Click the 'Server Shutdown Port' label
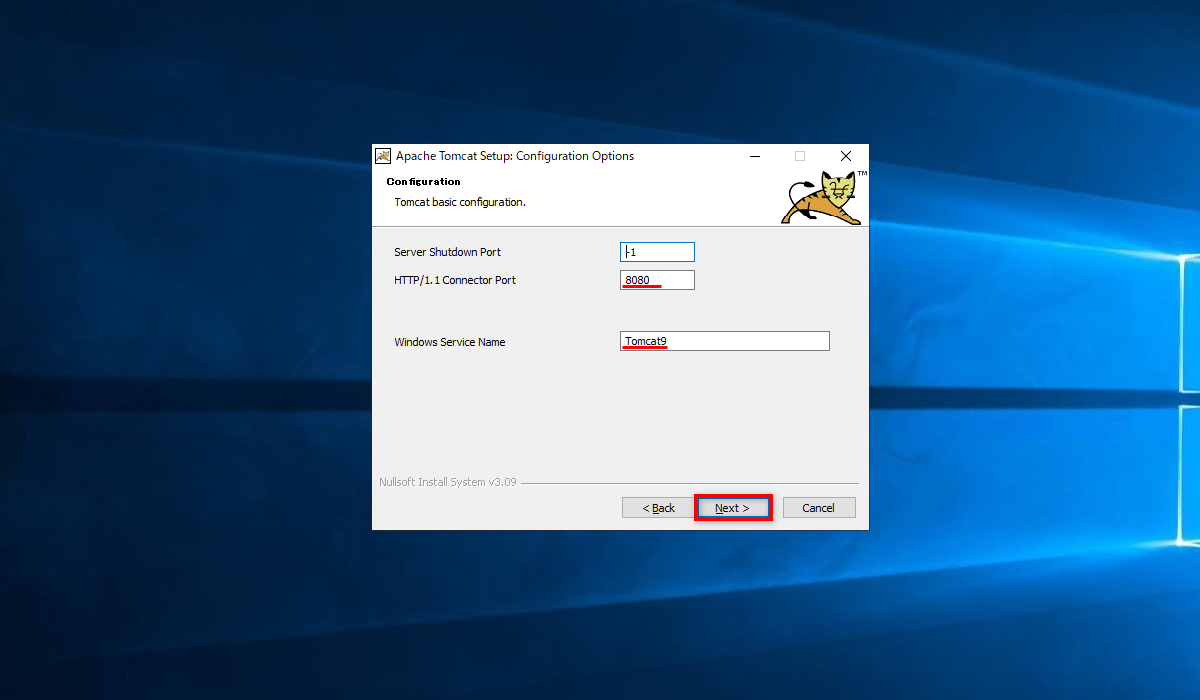This screenshot has width=1200, height=700. click(448, 252)
